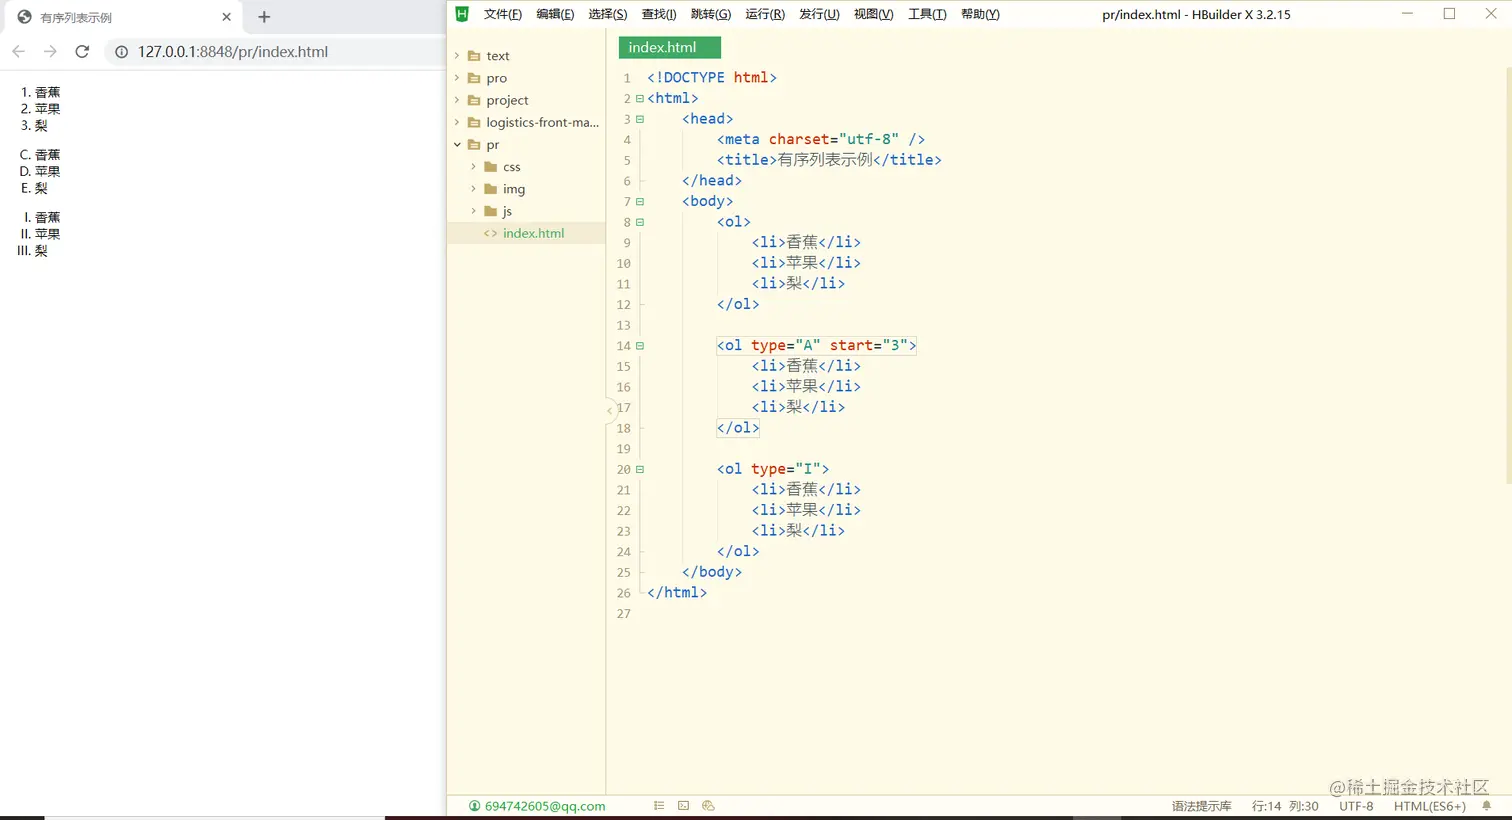Image resolution: width=1512 pixels, height=820 pixels.
Task: Click the 694742605@qq.com account link
Action: [x=545, y=806]
